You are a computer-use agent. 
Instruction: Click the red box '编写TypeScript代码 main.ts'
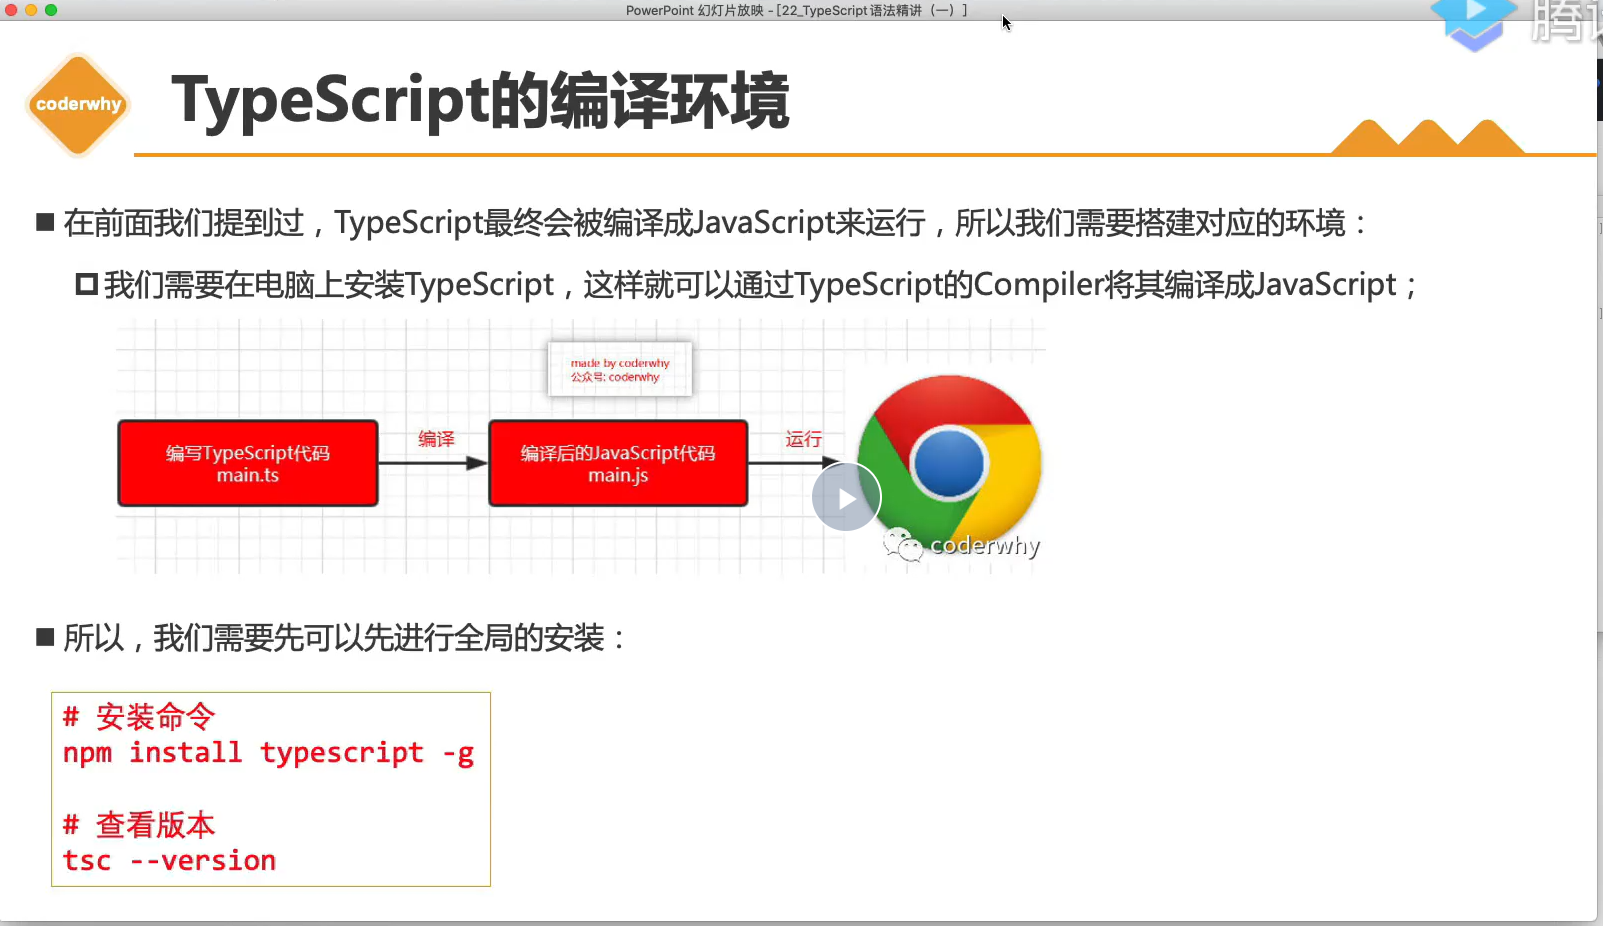click(x=248, y=463)
